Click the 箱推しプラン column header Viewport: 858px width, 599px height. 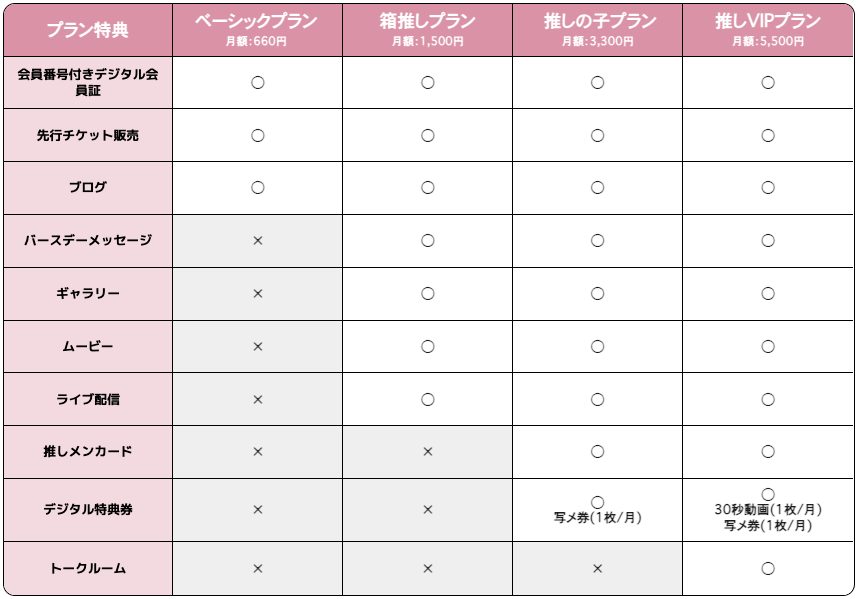pyautogui.click(x=427, y=28)
